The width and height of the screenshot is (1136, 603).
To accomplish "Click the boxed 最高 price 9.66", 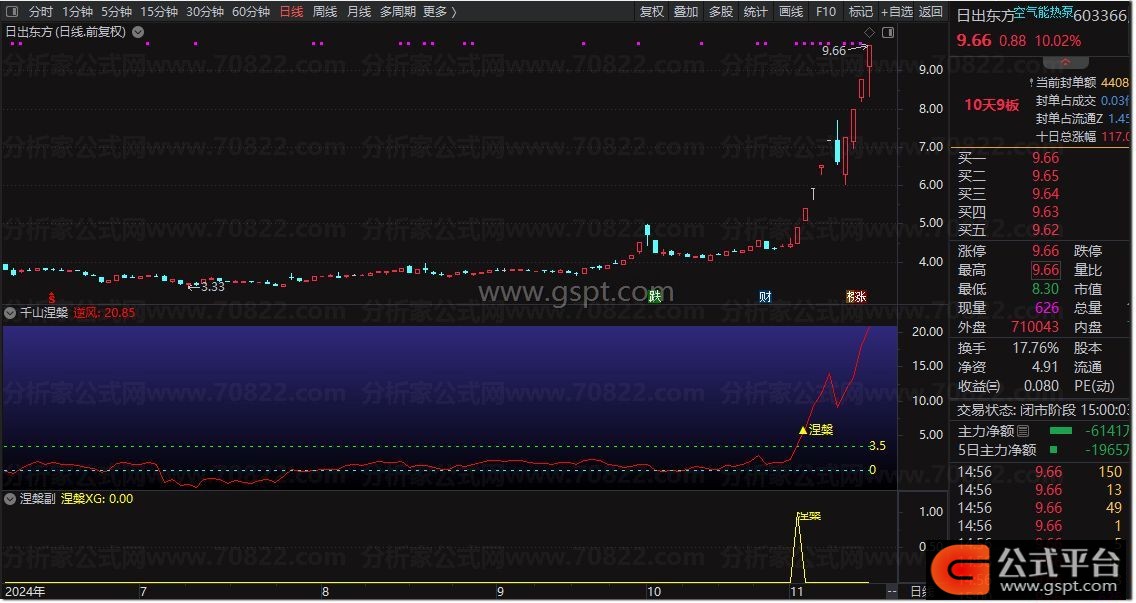I will point(1045,270).
